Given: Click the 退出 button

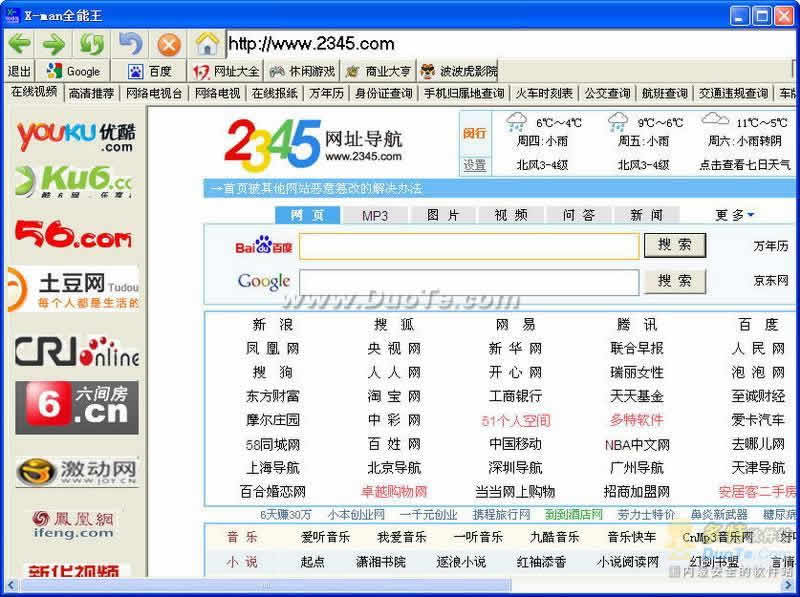Looking at the screenshot, I should point(20,71).
